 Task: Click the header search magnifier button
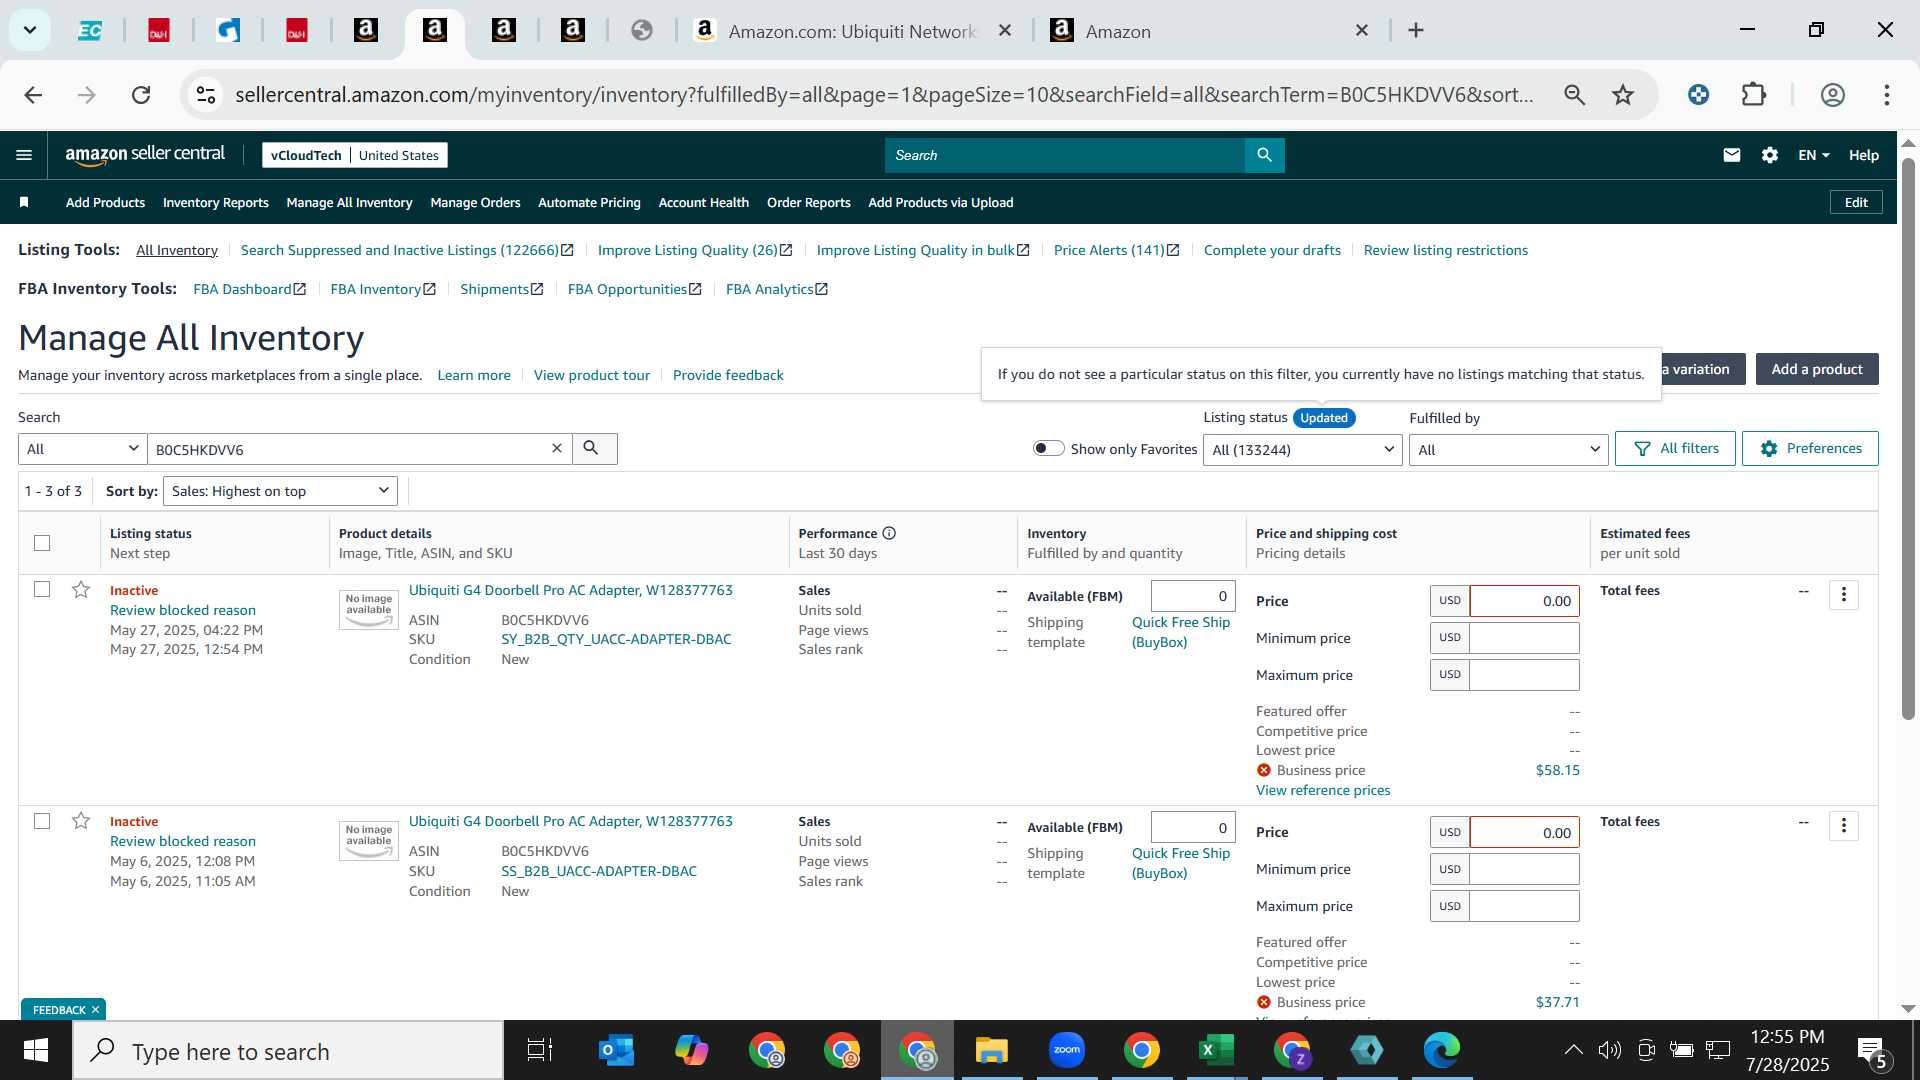pyautogui.click(x=1264, y=155)
